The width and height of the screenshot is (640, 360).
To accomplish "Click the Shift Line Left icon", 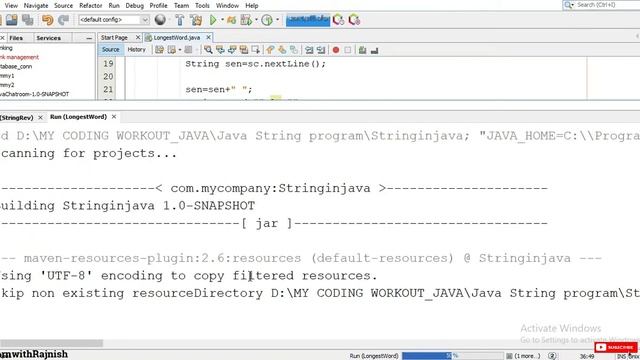I will tap(309, 50).
